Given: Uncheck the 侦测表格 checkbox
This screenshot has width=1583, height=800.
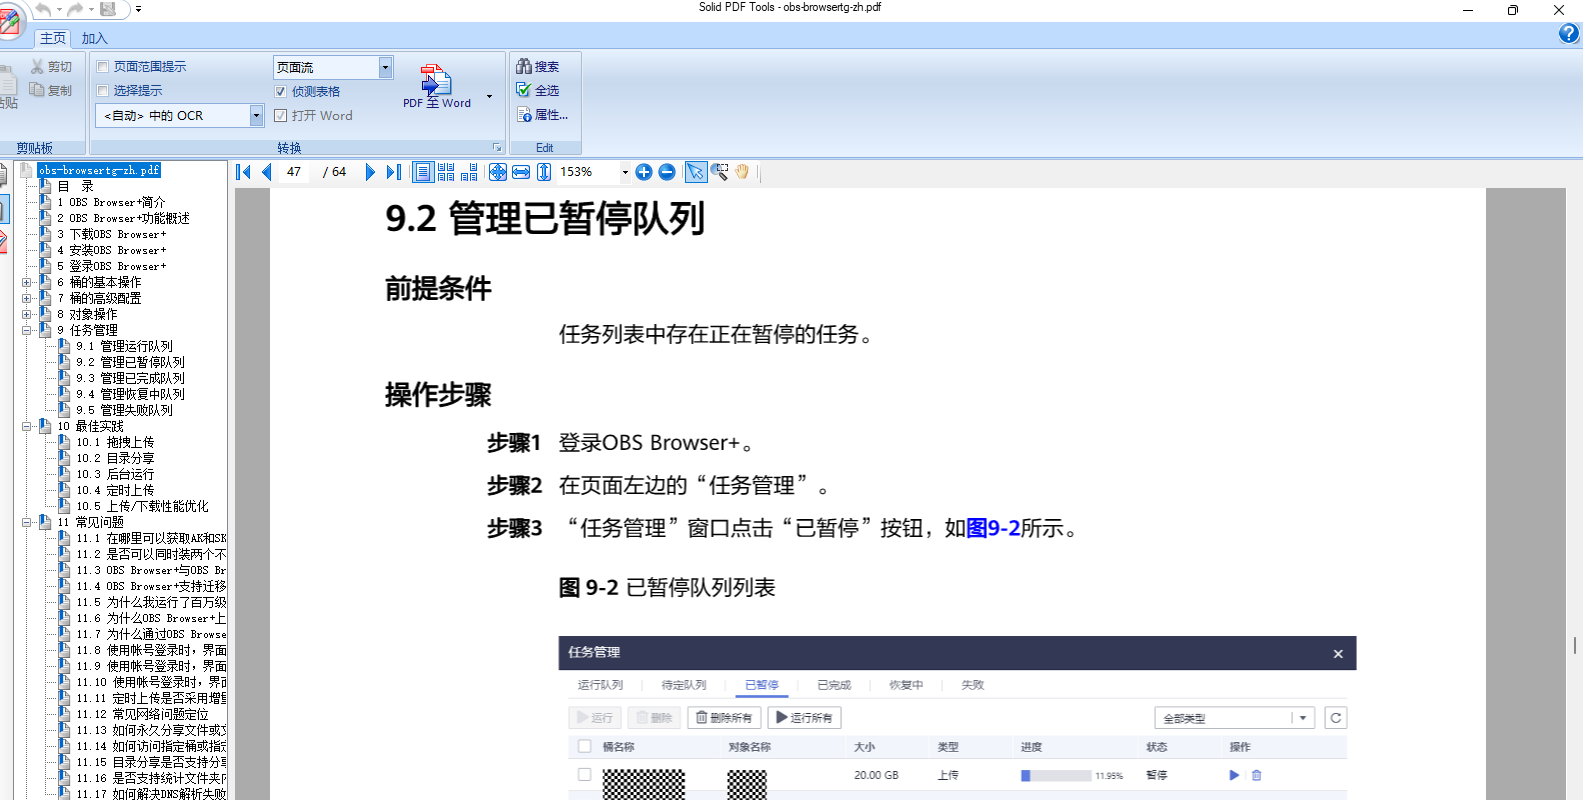Looking at the screenshot, I should (281, 91).
